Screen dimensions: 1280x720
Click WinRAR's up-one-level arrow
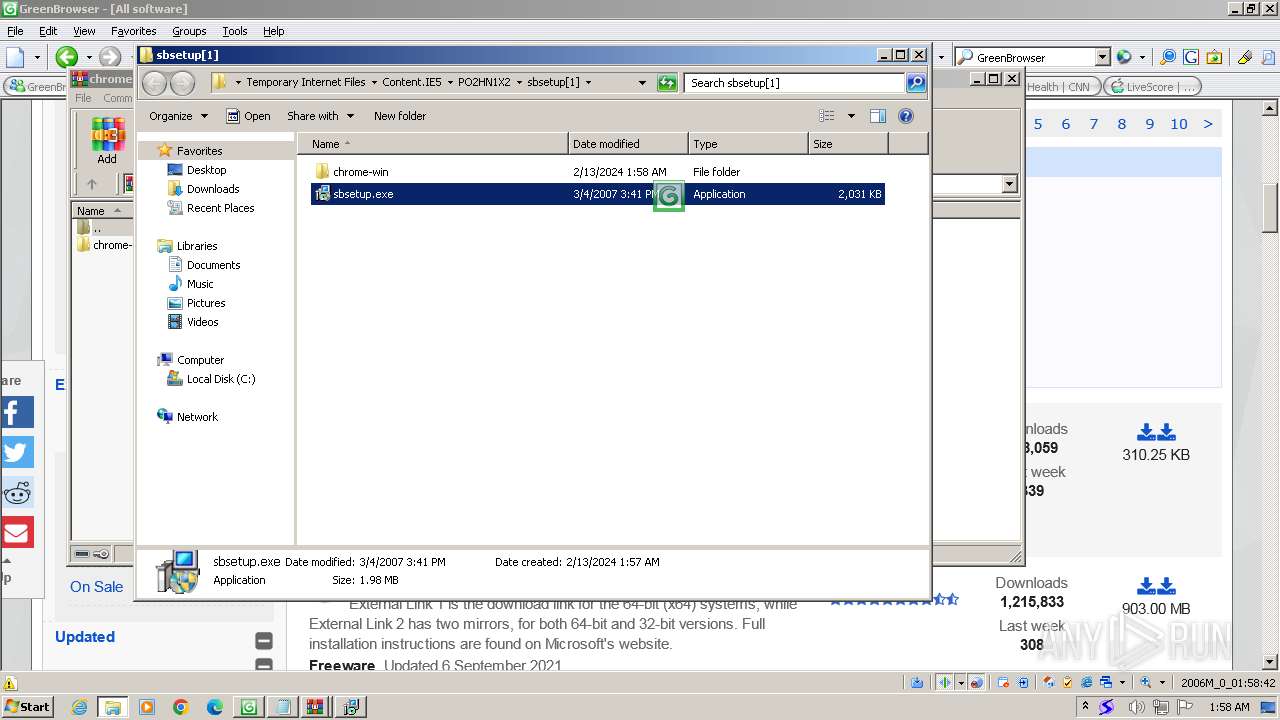tap(92, 184)
